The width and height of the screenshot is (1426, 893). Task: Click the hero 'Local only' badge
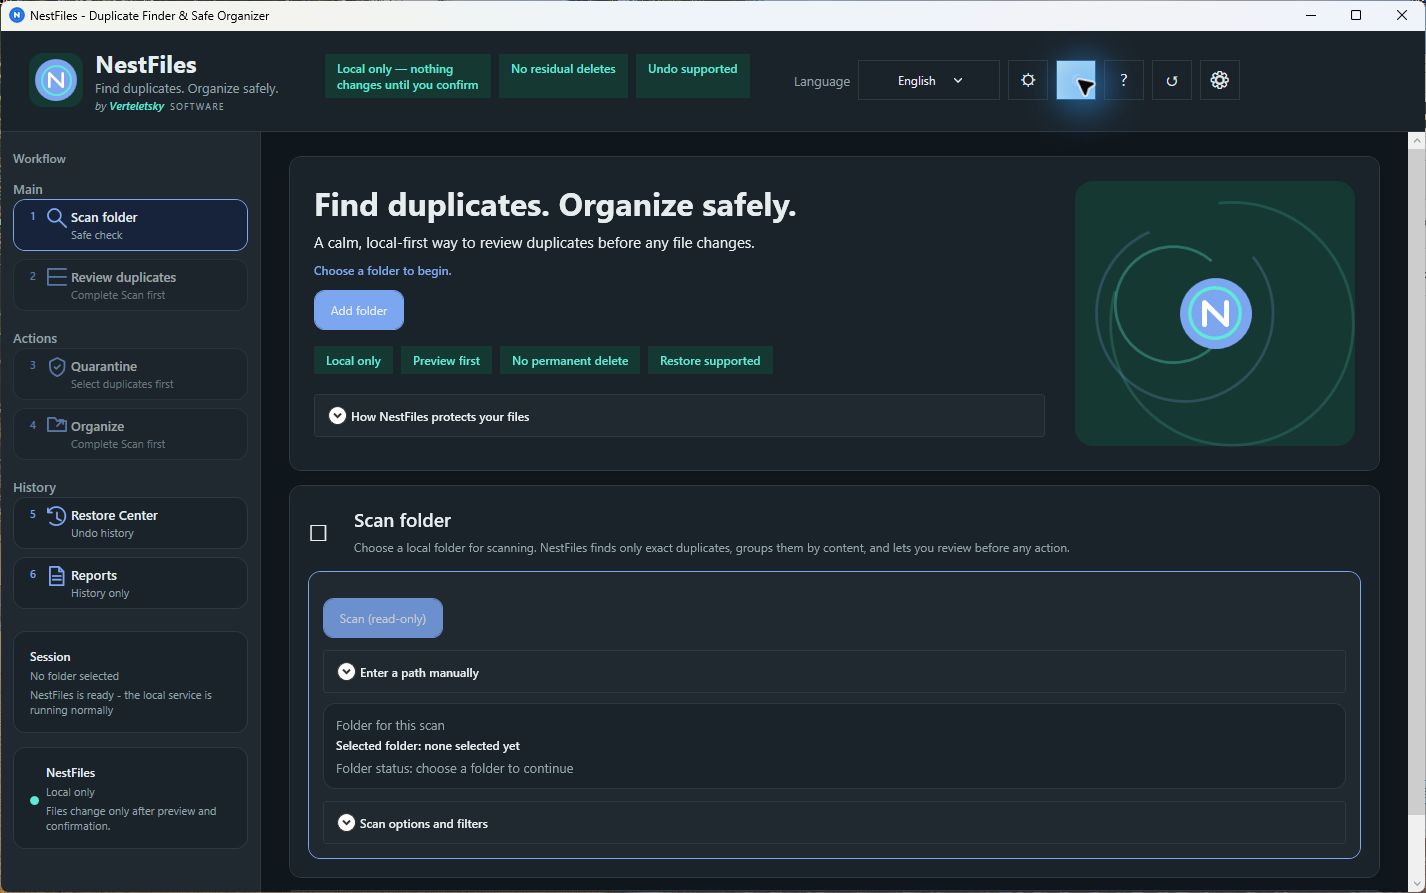pos(353,360)
